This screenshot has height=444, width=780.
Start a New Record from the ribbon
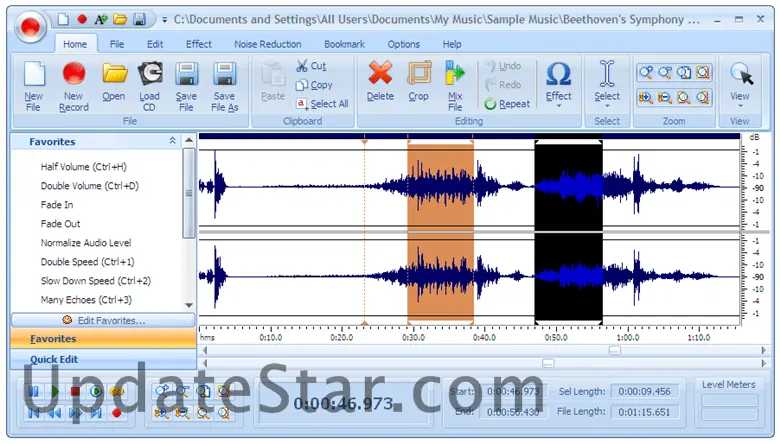coord(74,86)
